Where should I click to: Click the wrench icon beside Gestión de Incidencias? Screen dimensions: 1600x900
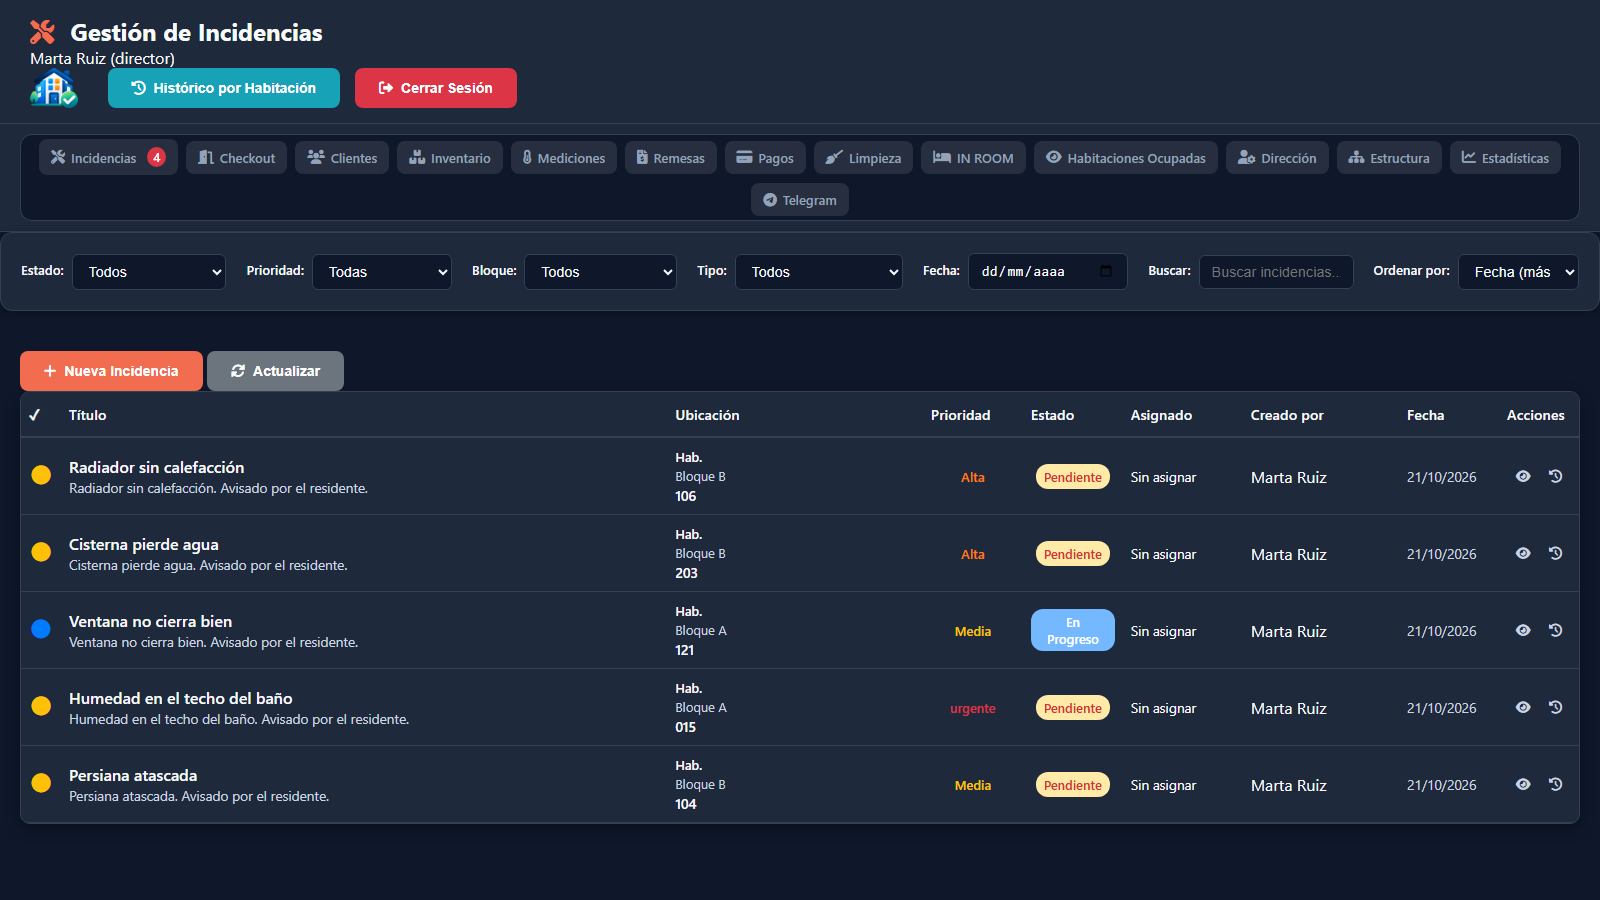click(x=43, y=33)
